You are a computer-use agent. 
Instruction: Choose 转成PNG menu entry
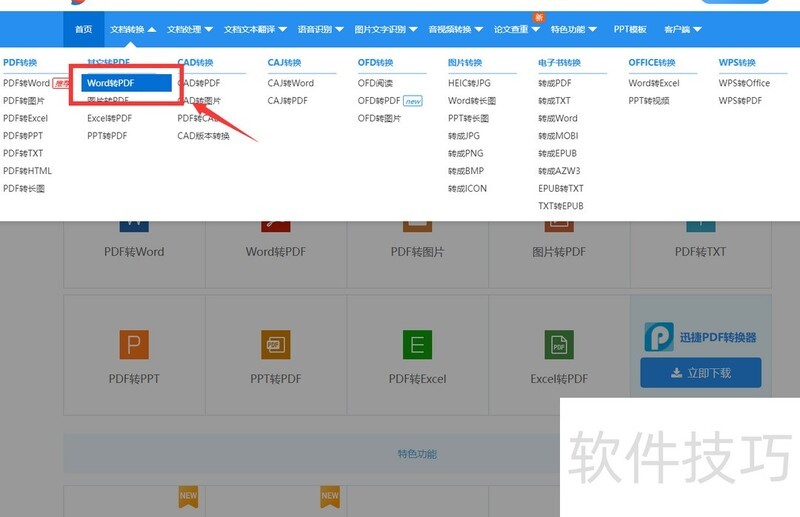(x=465, y=153)
